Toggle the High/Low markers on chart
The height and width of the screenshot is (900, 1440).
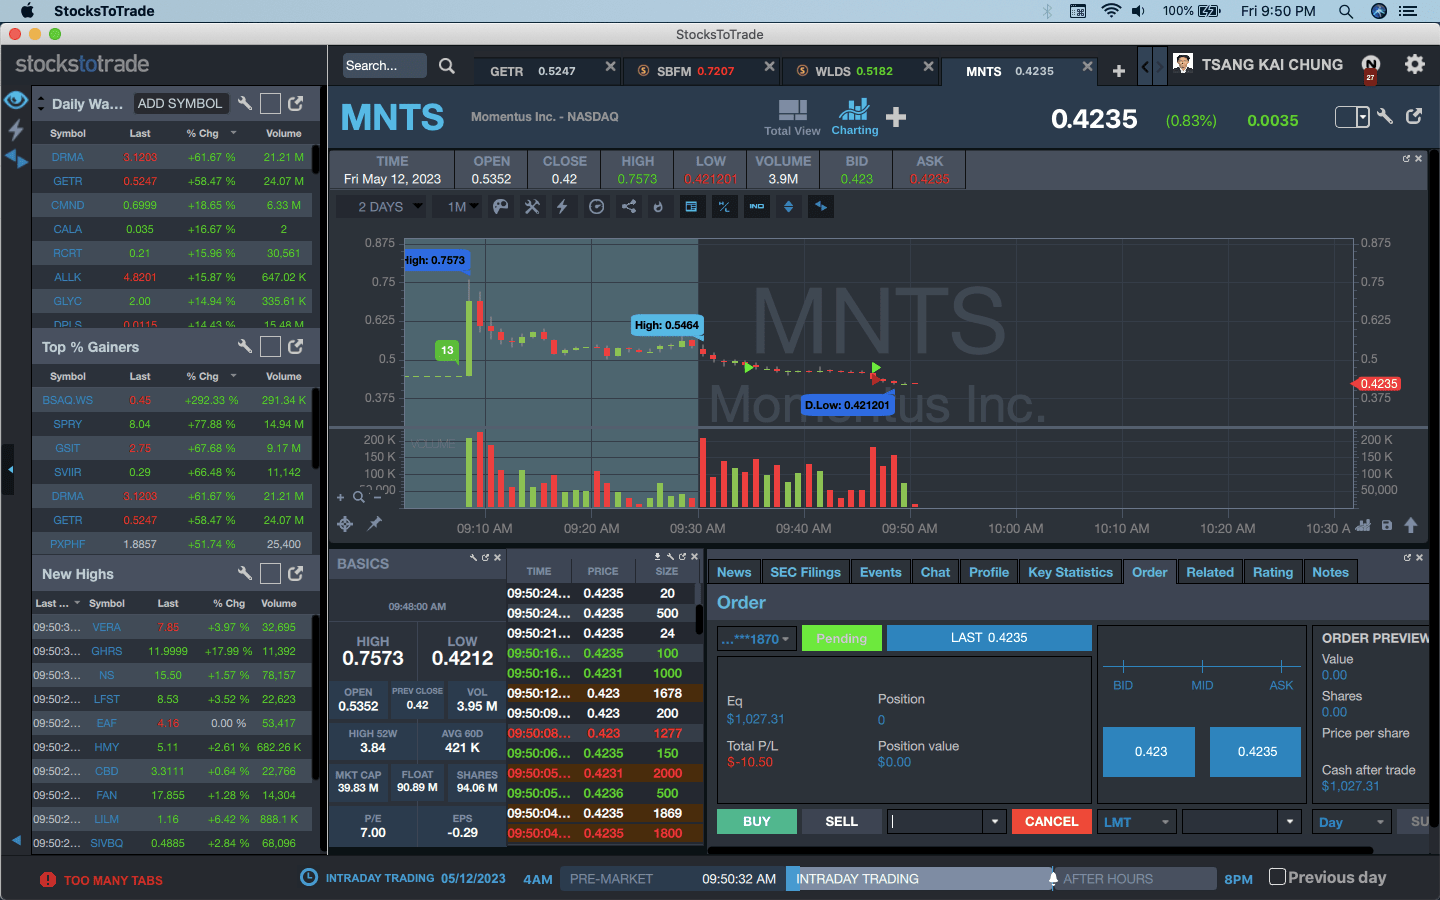click(x=724, y=207)
